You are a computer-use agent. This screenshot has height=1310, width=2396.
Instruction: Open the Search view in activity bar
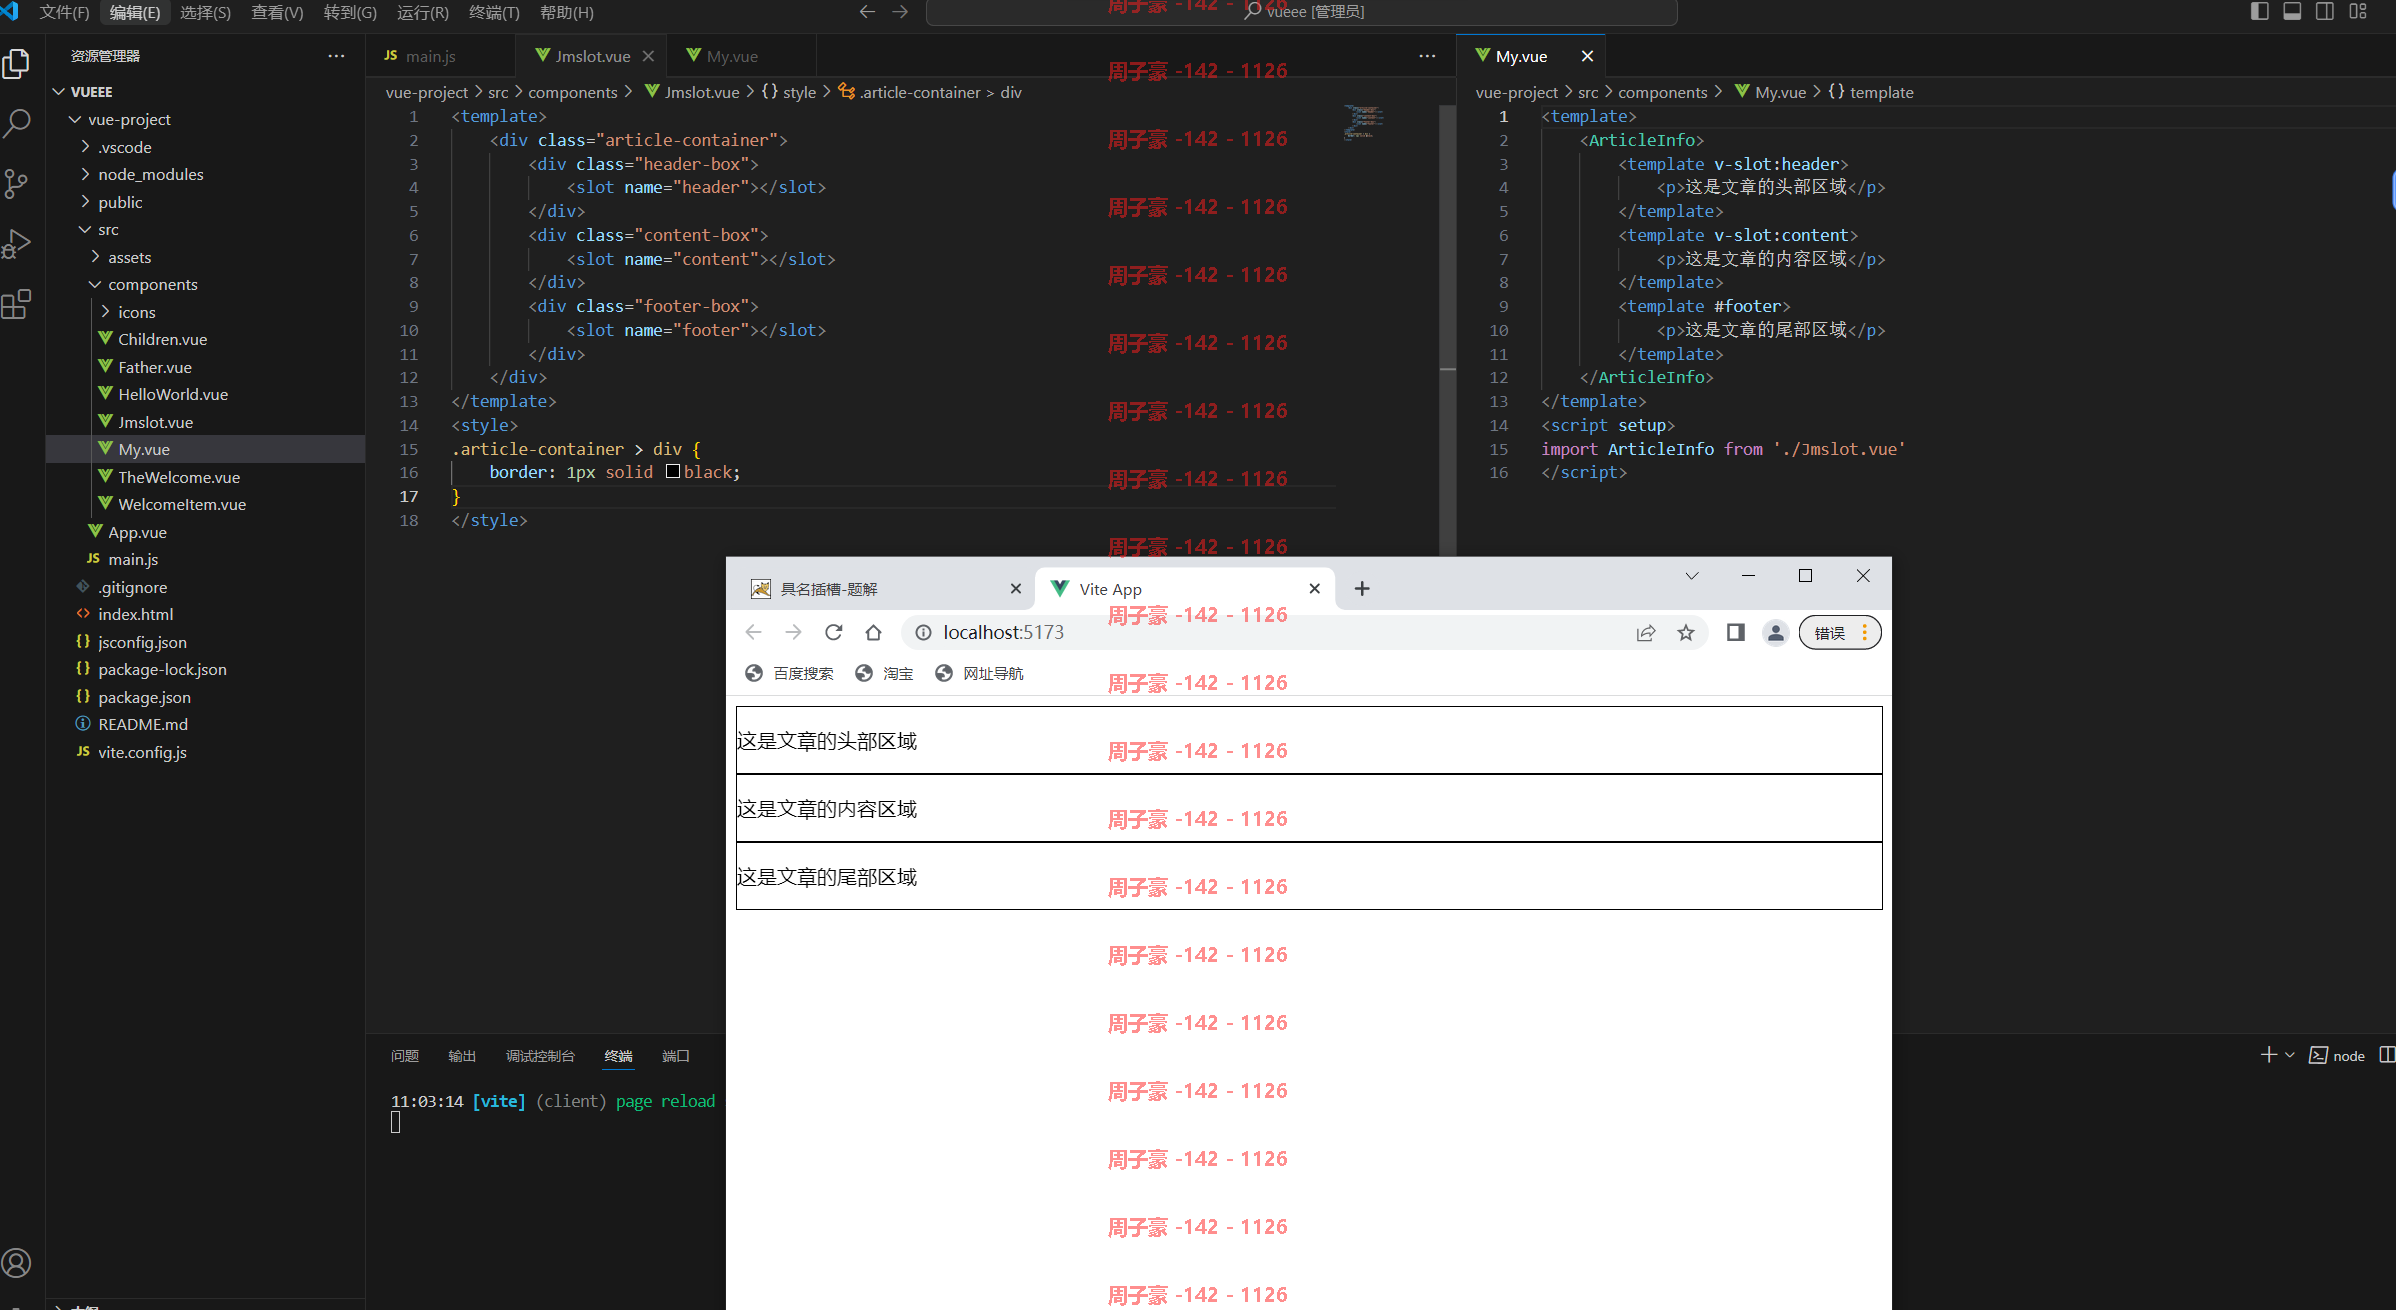(x=17, y=124)
